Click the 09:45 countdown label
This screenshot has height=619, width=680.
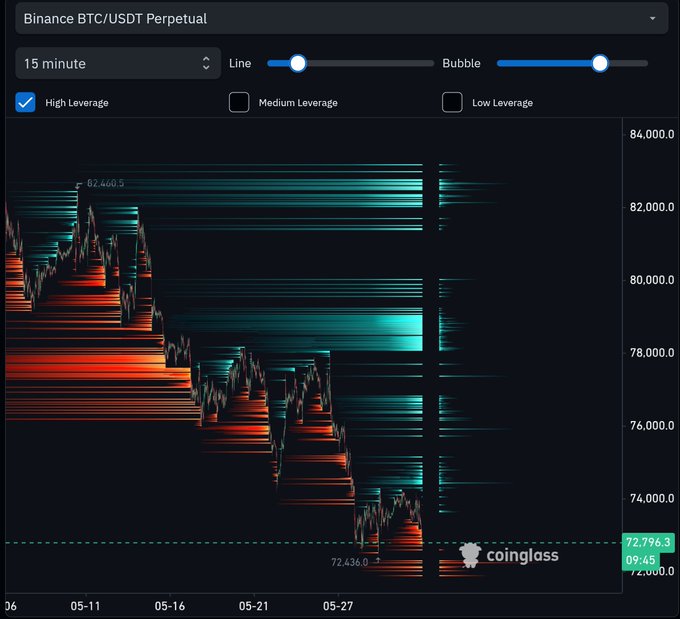click(x=641, y=560)
